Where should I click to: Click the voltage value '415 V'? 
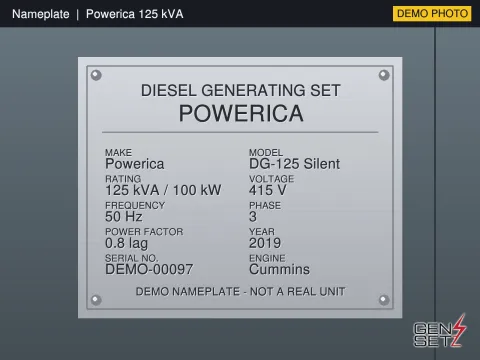268,190
